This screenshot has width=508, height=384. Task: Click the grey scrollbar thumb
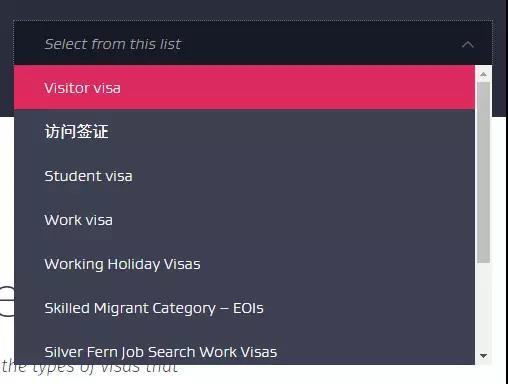point(483,173)
